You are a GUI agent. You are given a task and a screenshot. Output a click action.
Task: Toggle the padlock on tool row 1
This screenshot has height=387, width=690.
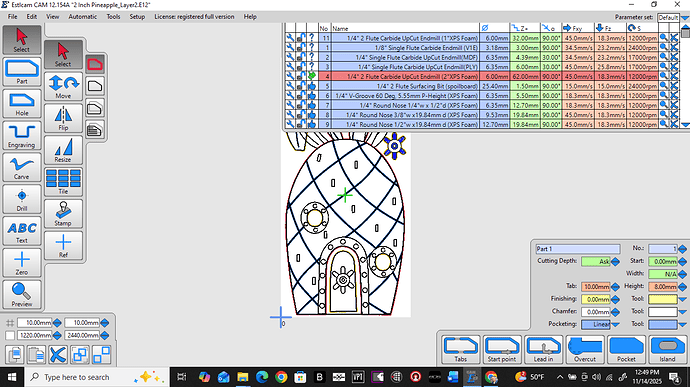301,48
